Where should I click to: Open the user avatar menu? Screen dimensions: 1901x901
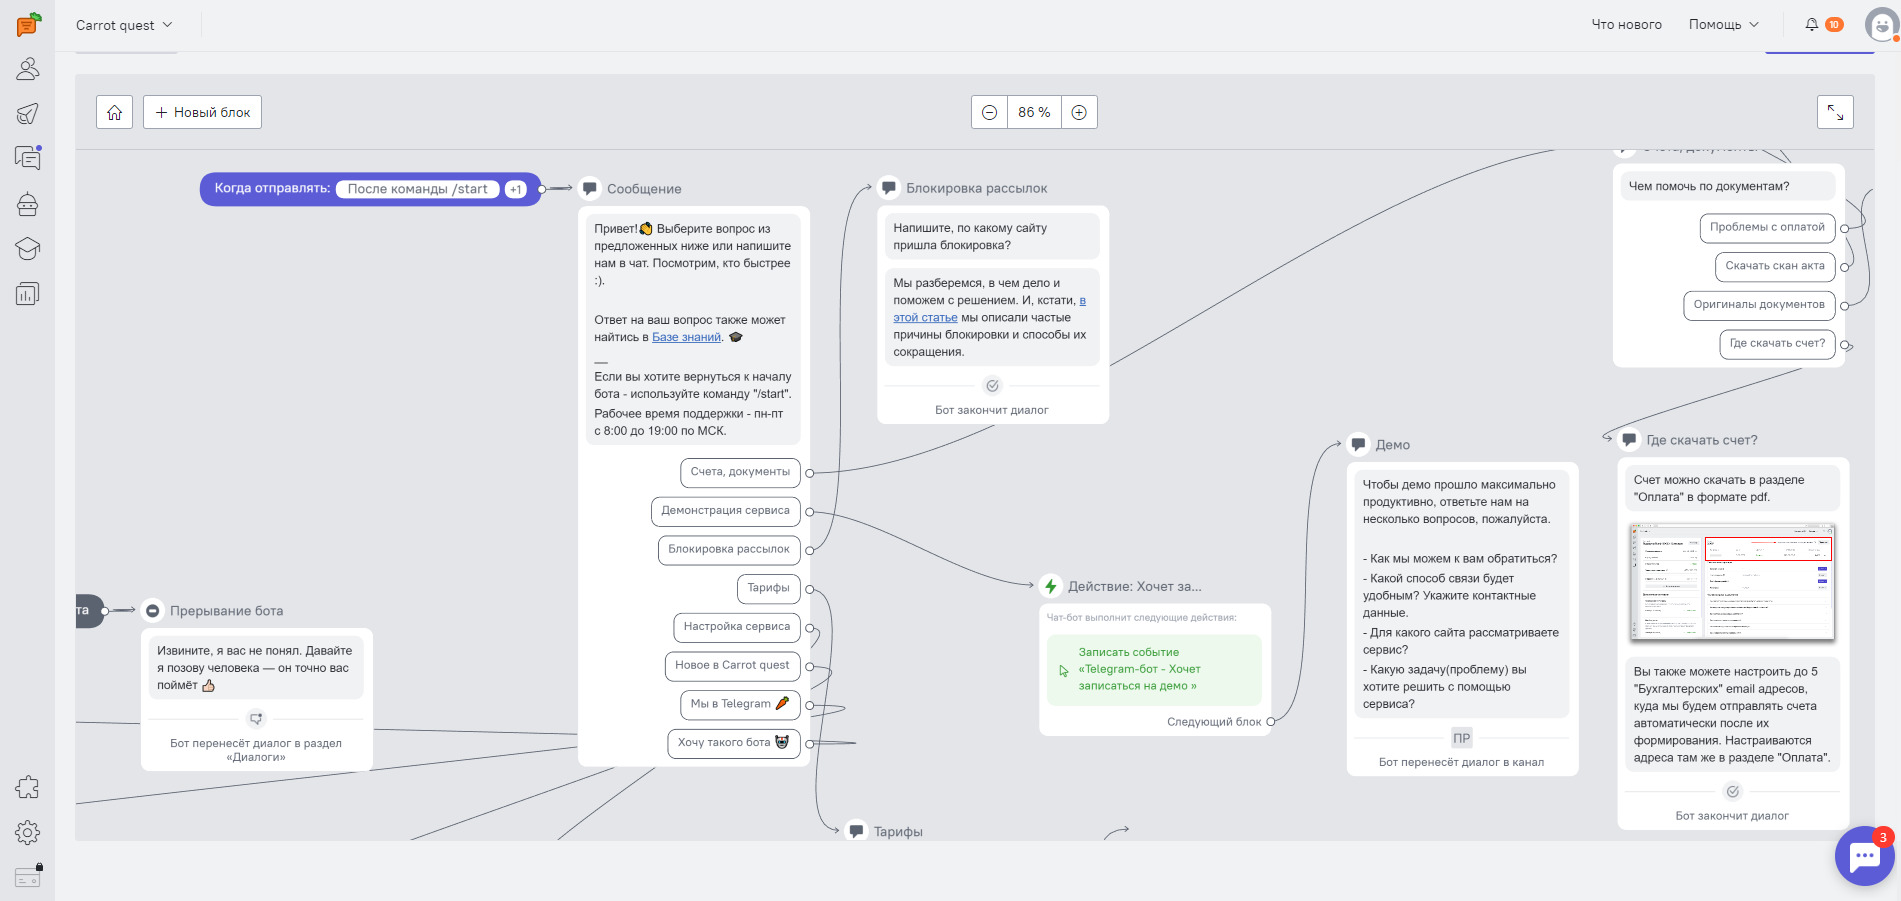[x=1881, y=25]
